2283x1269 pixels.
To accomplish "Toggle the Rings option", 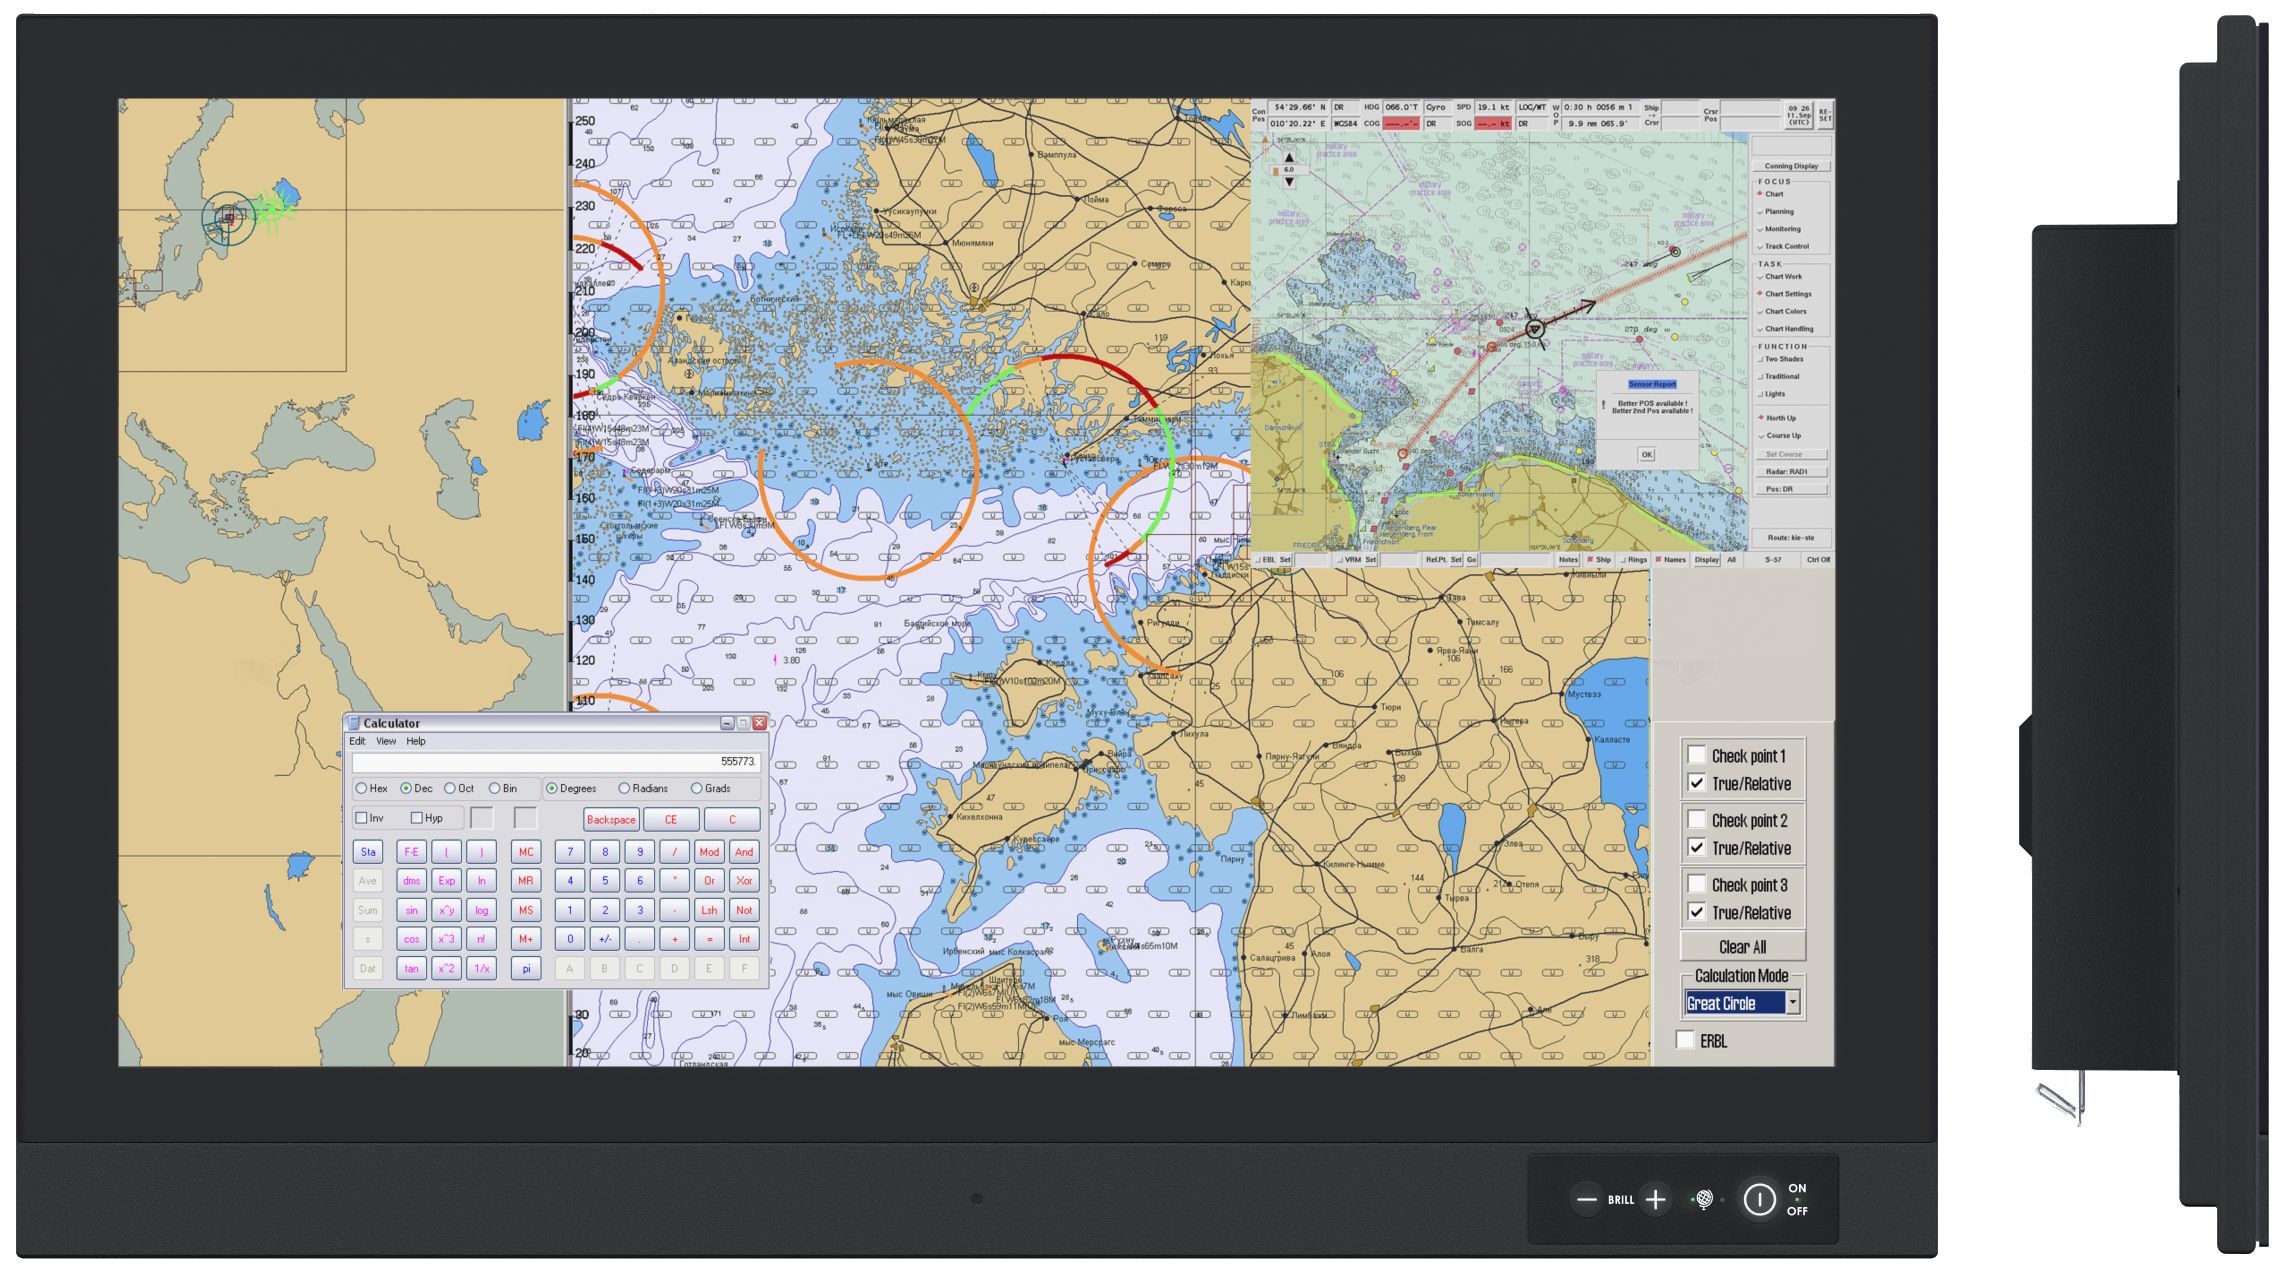I will (x=1634, y=560).
